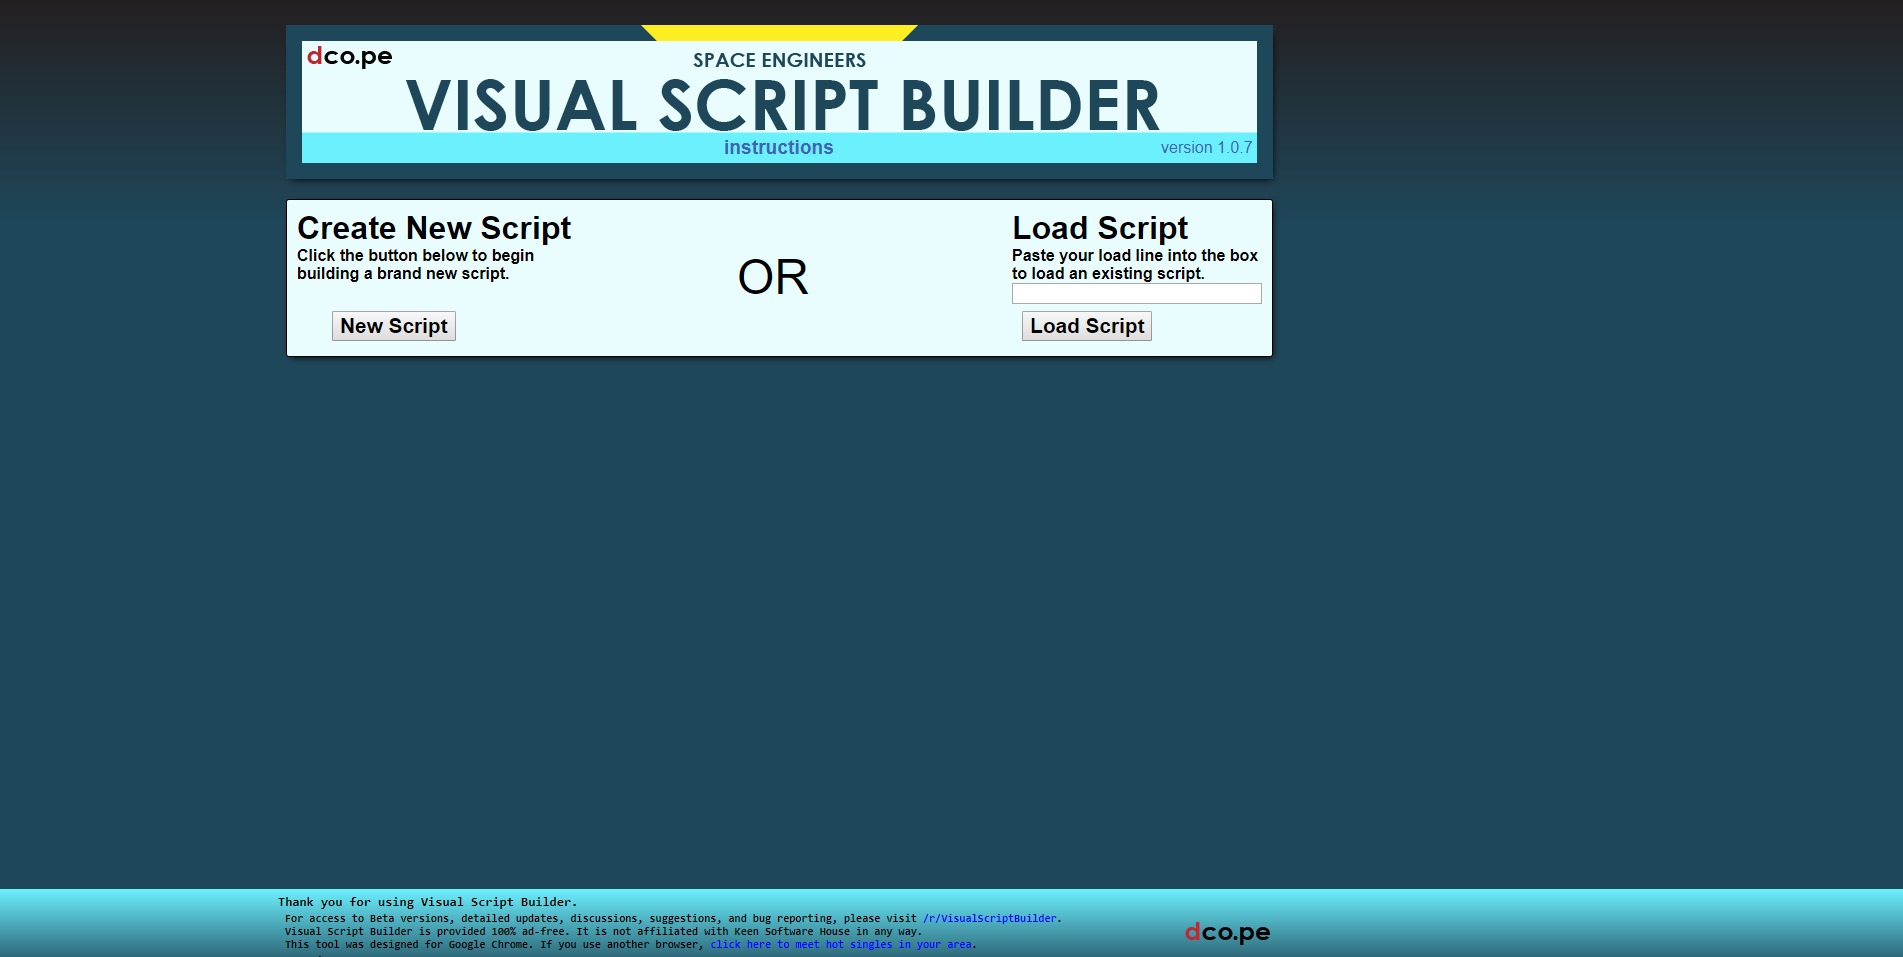The height and width of the screenshot is (957, 1903).
Task: Click the "Click the button below" description
Action: tap(415, 265)
